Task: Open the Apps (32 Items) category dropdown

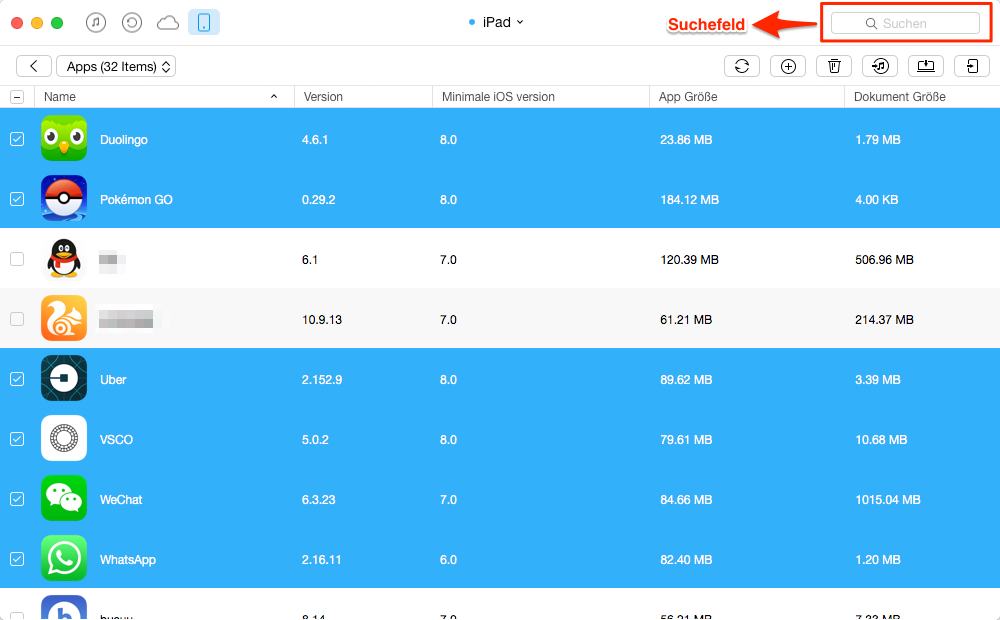Action: tap(116, 66)
